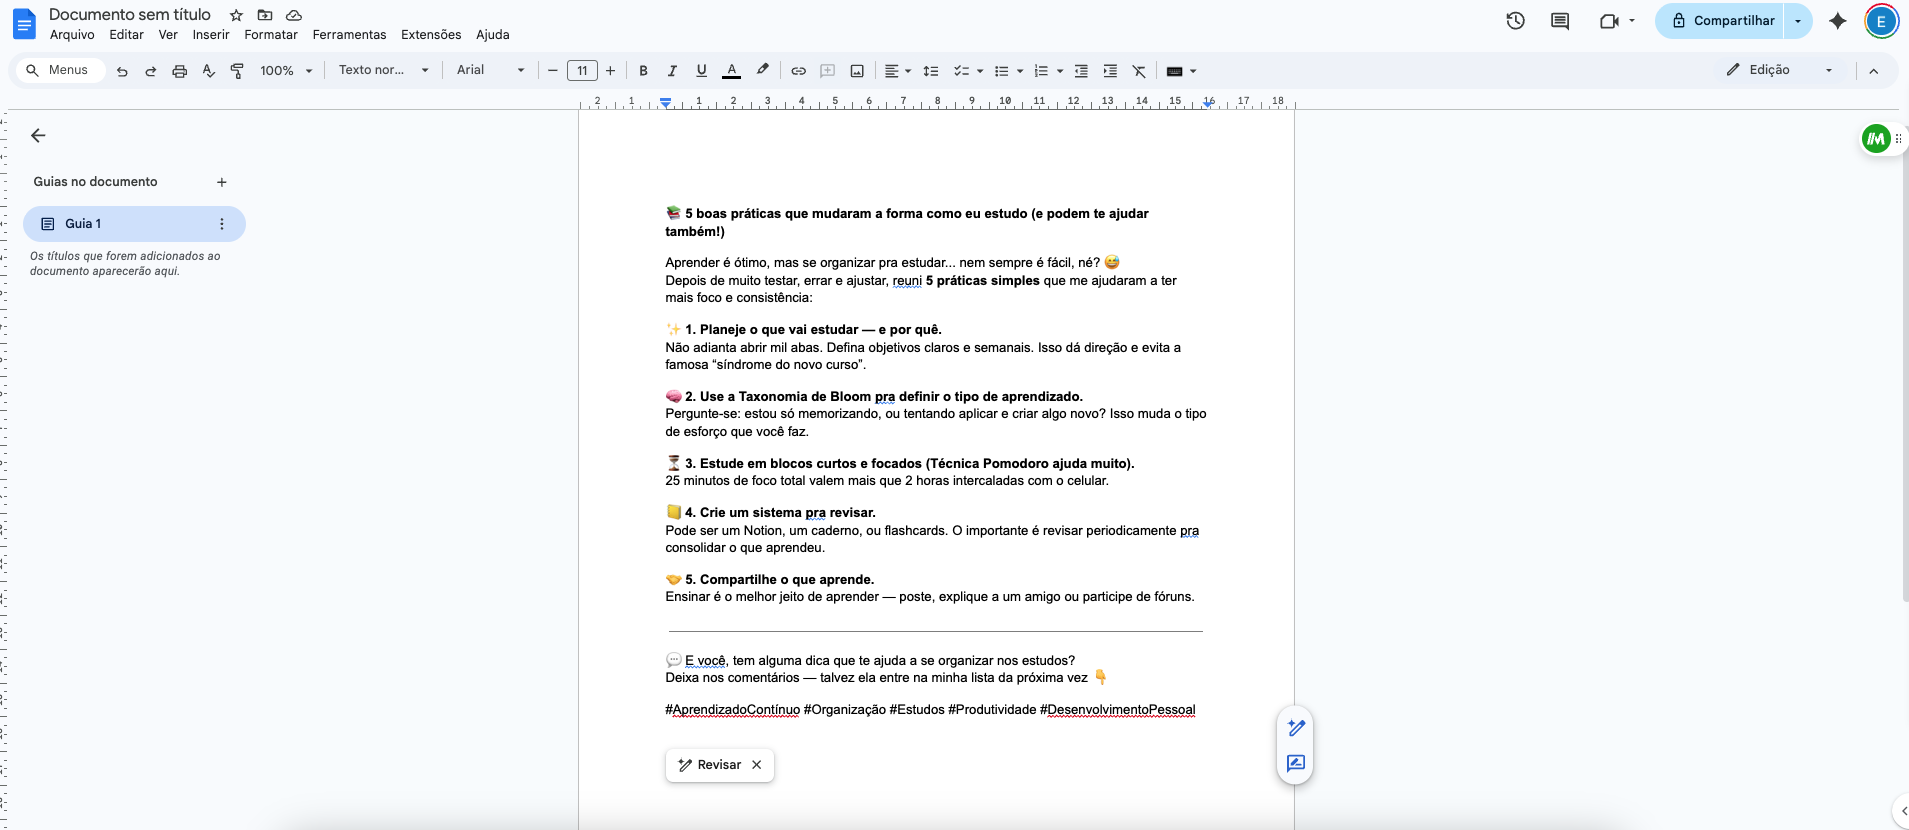Search the menus field
The image size is (1909, 830).
59,70
